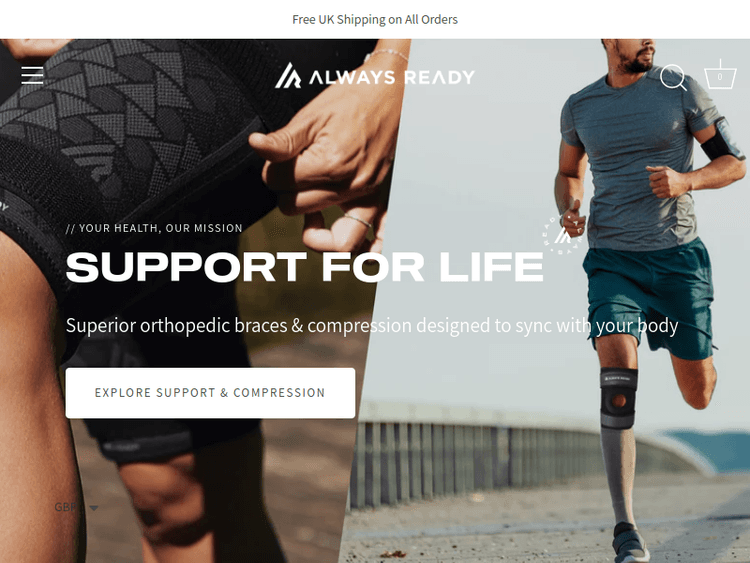The width and height of the screenshot is (750, 563).
Task: Click the runner's knee brace in photo
Action: point(618,397)
